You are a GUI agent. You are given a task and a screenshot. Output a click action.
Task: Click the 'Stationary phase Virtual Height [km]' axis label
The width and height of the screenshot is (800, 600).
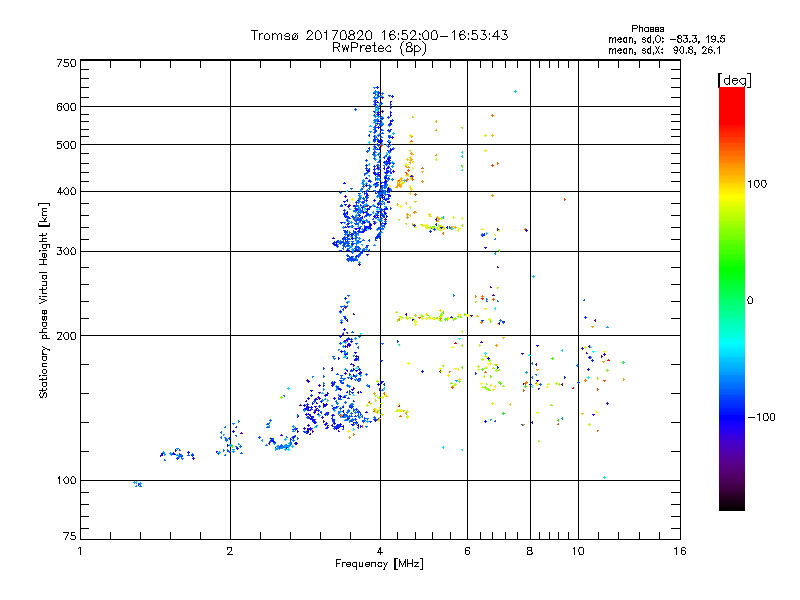pos(44,300)
